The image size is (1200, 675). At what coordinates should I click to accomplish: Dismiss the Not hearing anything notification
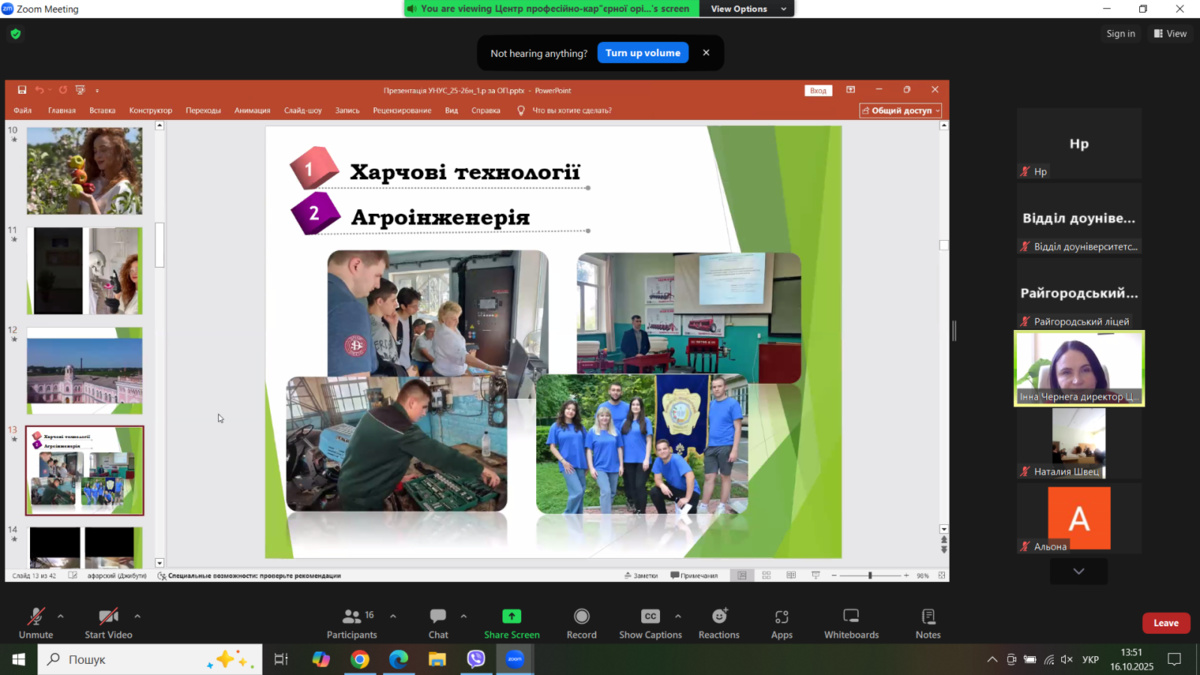706,53
